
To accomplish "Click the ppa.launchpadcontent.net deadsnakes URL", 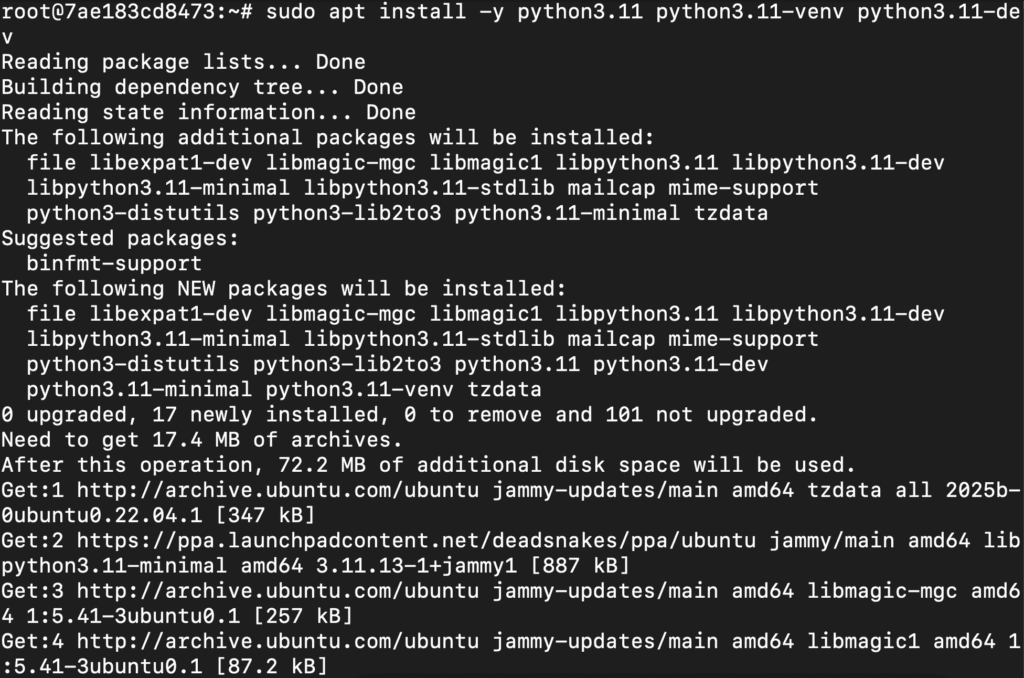I will (416, 541).
